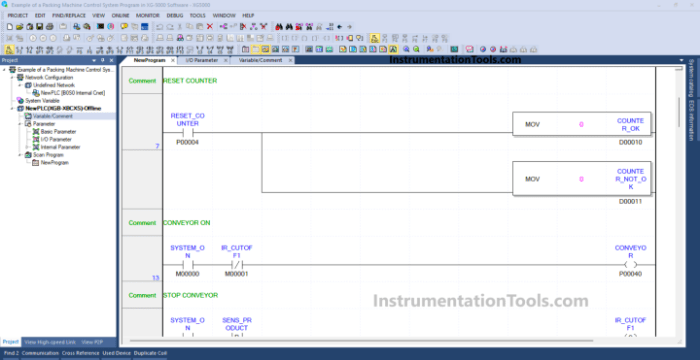The width and height of the screenshot is (700, 360).
Task: Click the Print icon in toolbar
Action: point(49,27)
